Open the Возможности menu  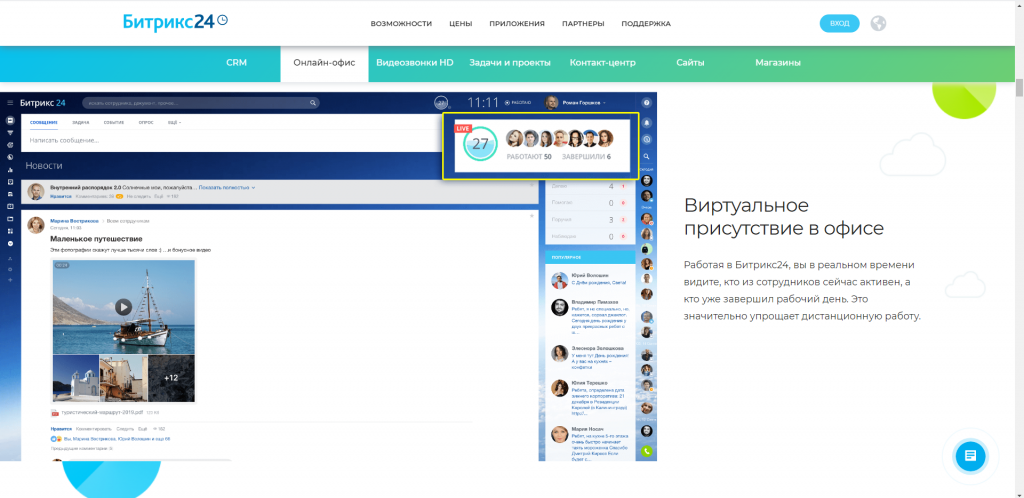pos(401,23)
